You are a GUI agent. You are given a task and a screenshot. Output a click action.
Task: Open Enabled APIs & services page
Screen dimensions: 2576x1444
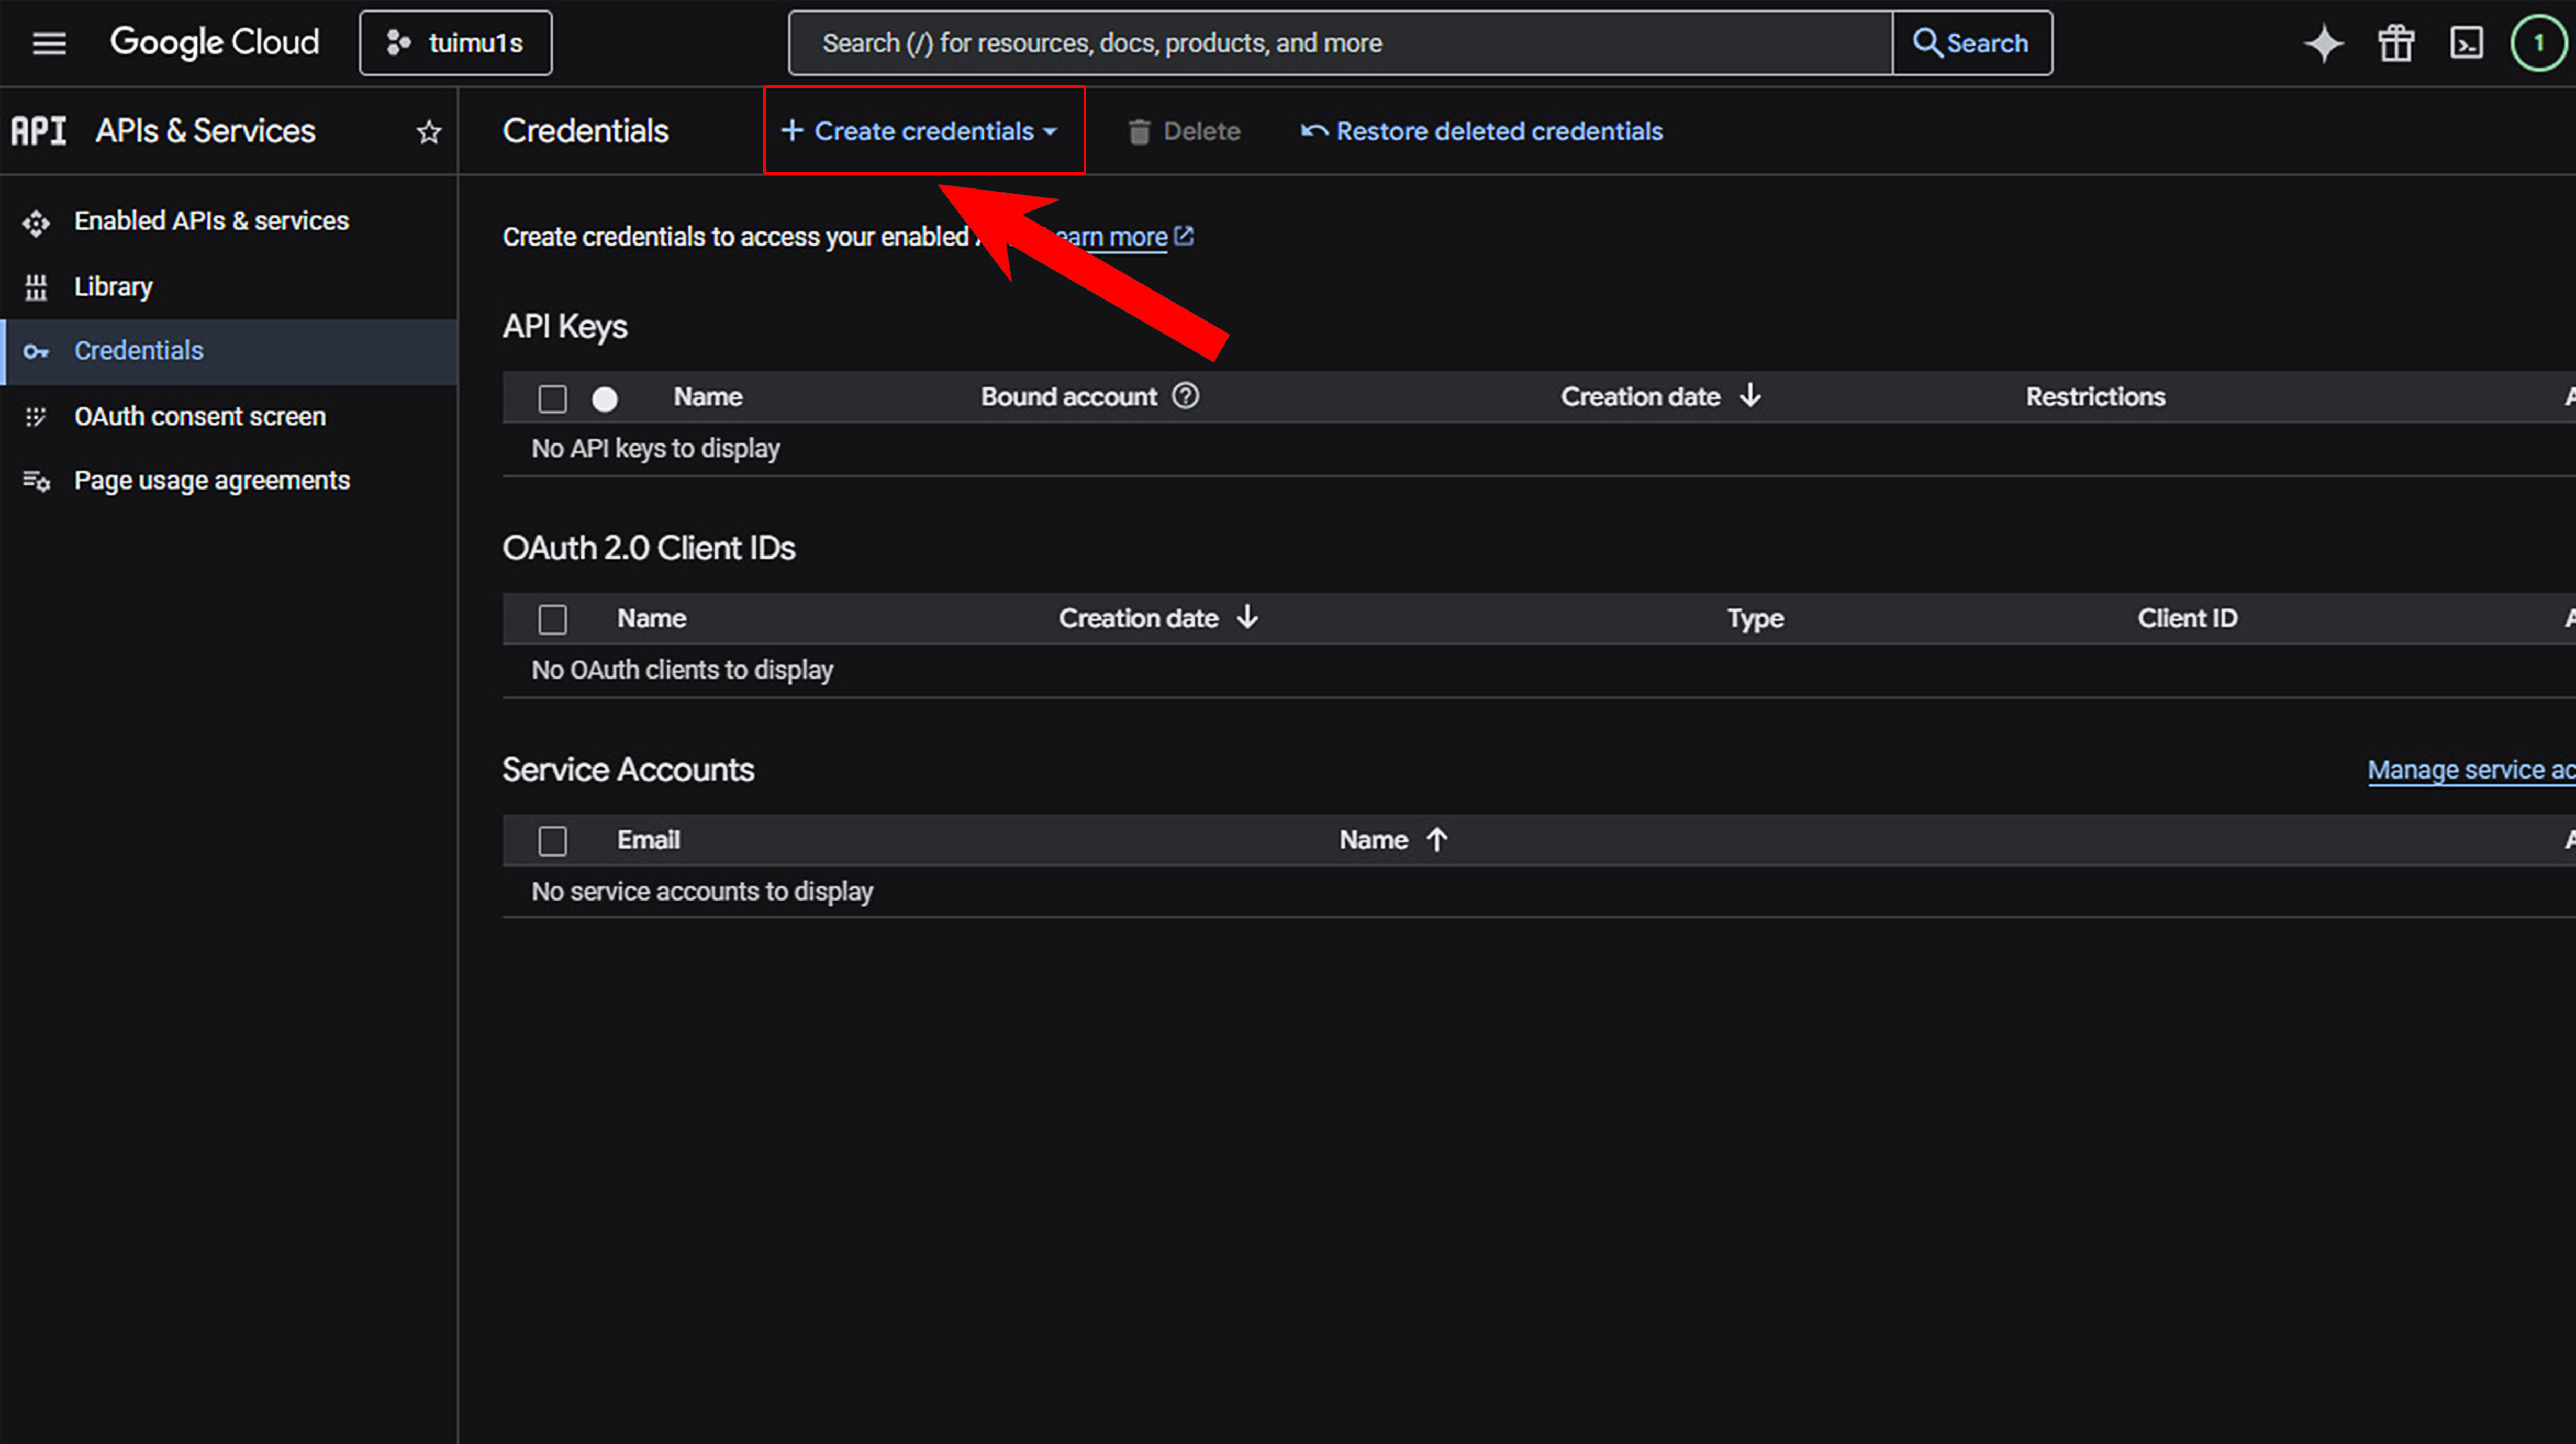pyautogui.click(x=211, y=221)
